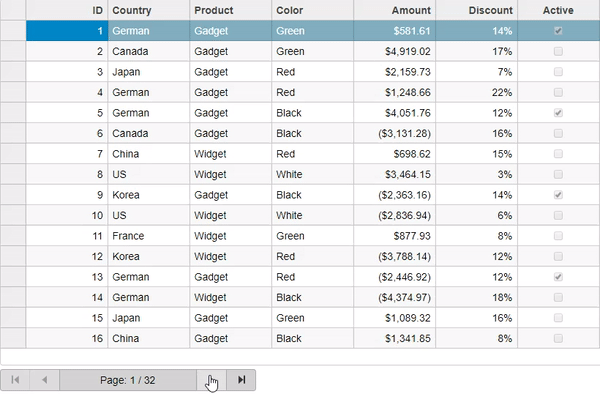This screenshot has width=600, height=394.
Task: Select the 7% discount cell
Action: tap(476, 72)
